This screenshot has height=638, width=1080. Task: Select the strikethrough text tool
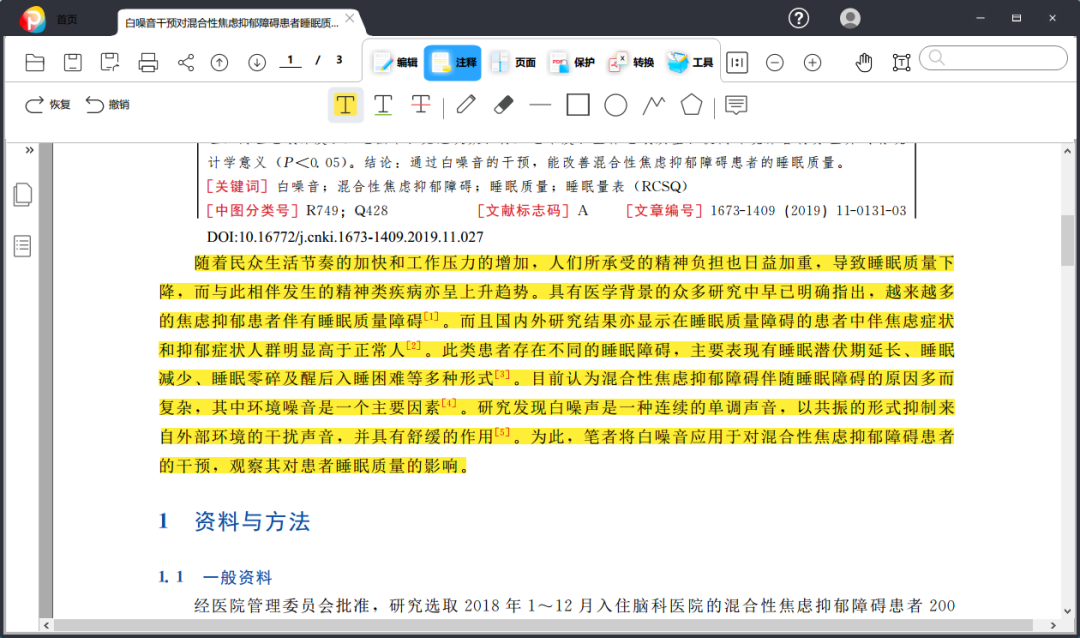pos(421,105)
